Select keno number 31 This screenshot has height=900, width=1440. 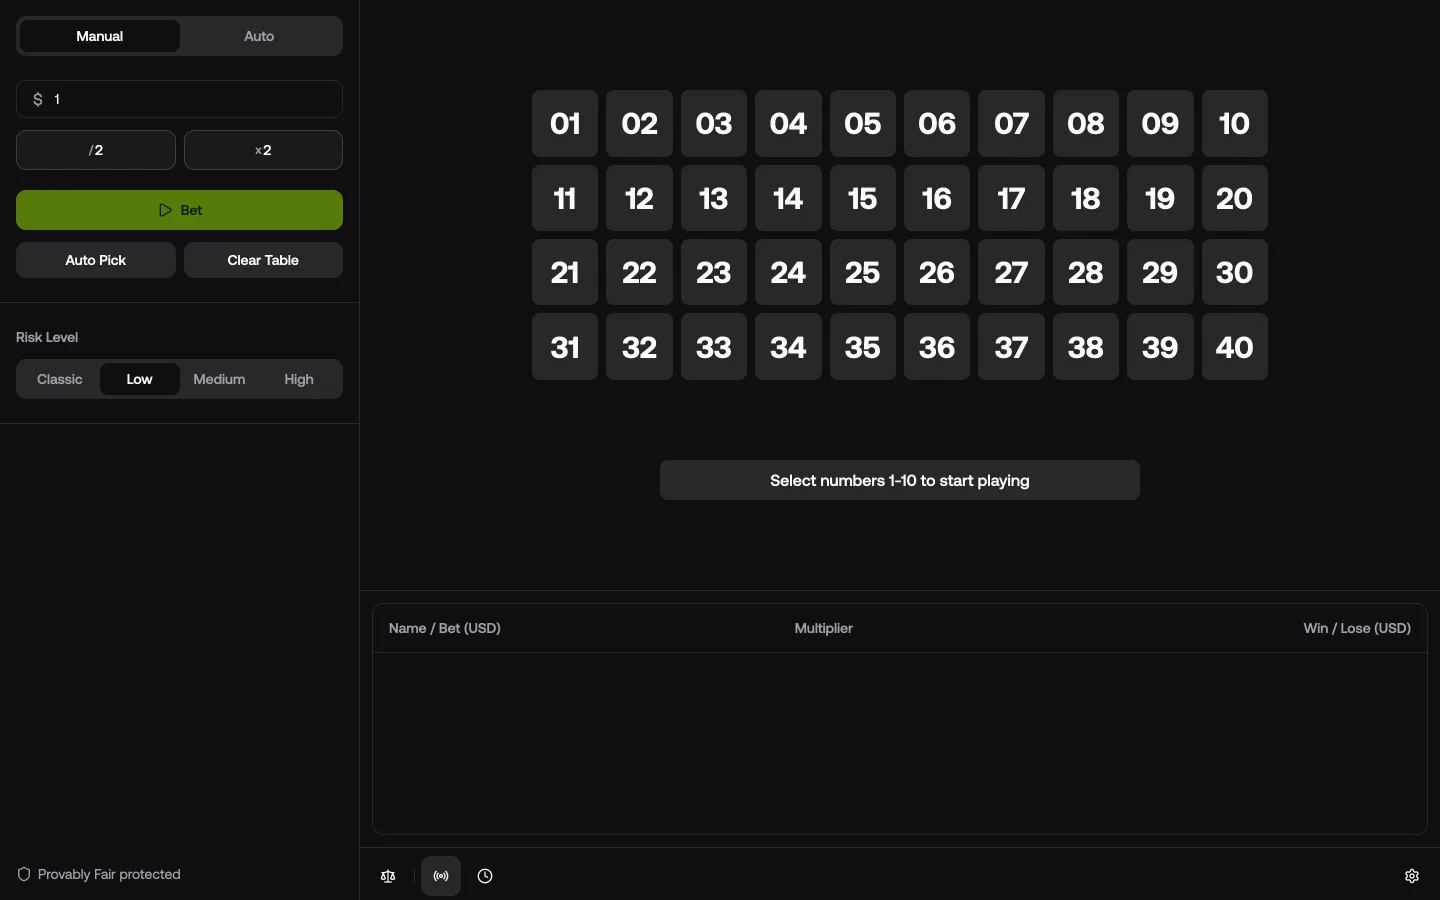565,347
